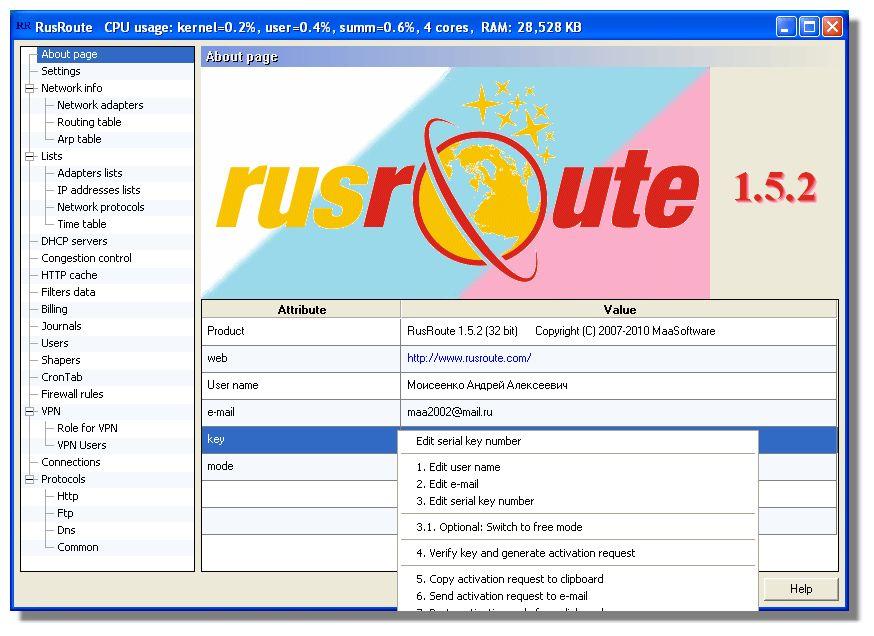Viewport: 874px width, 636px height.
Task: Select the 'web' attribute cell
Action: click(x=302, y=358)
